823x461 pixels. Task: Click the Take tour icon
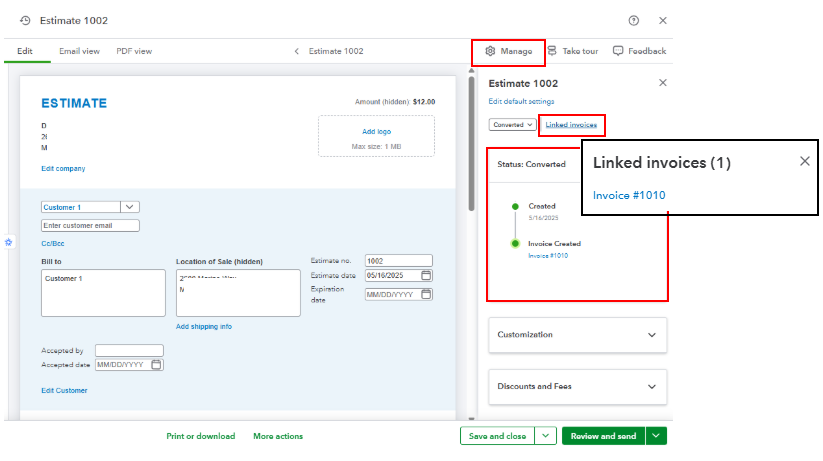(552, 51)
